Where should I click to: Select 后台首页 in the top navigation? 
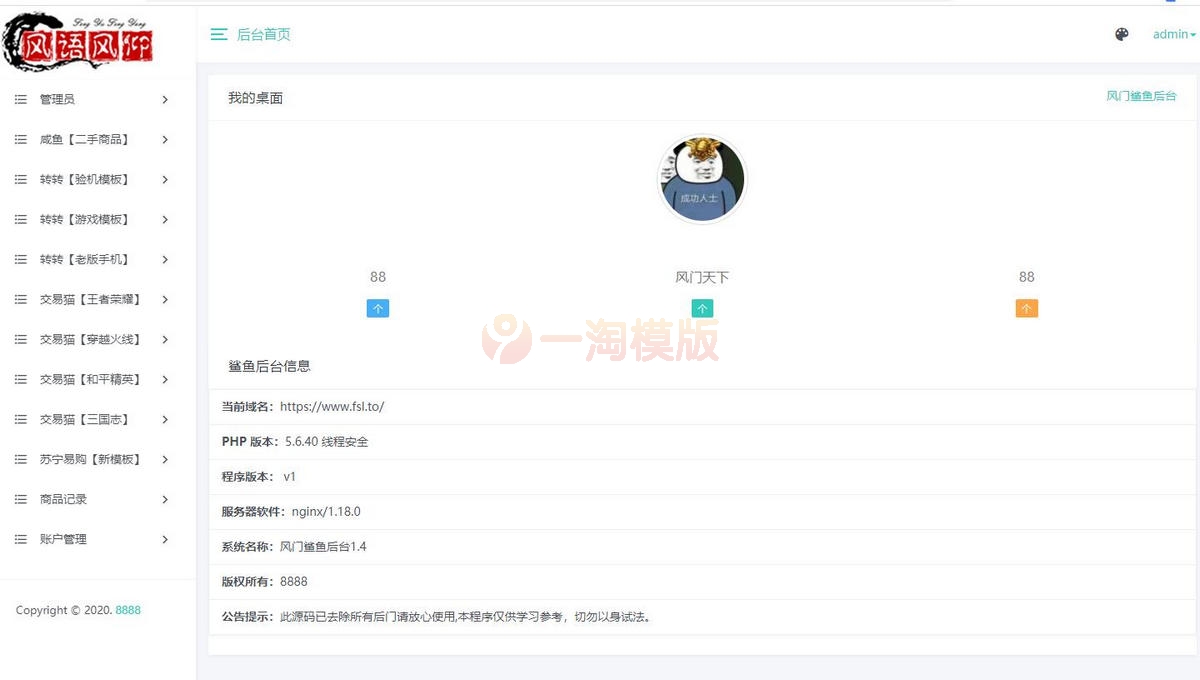[263, 34]
